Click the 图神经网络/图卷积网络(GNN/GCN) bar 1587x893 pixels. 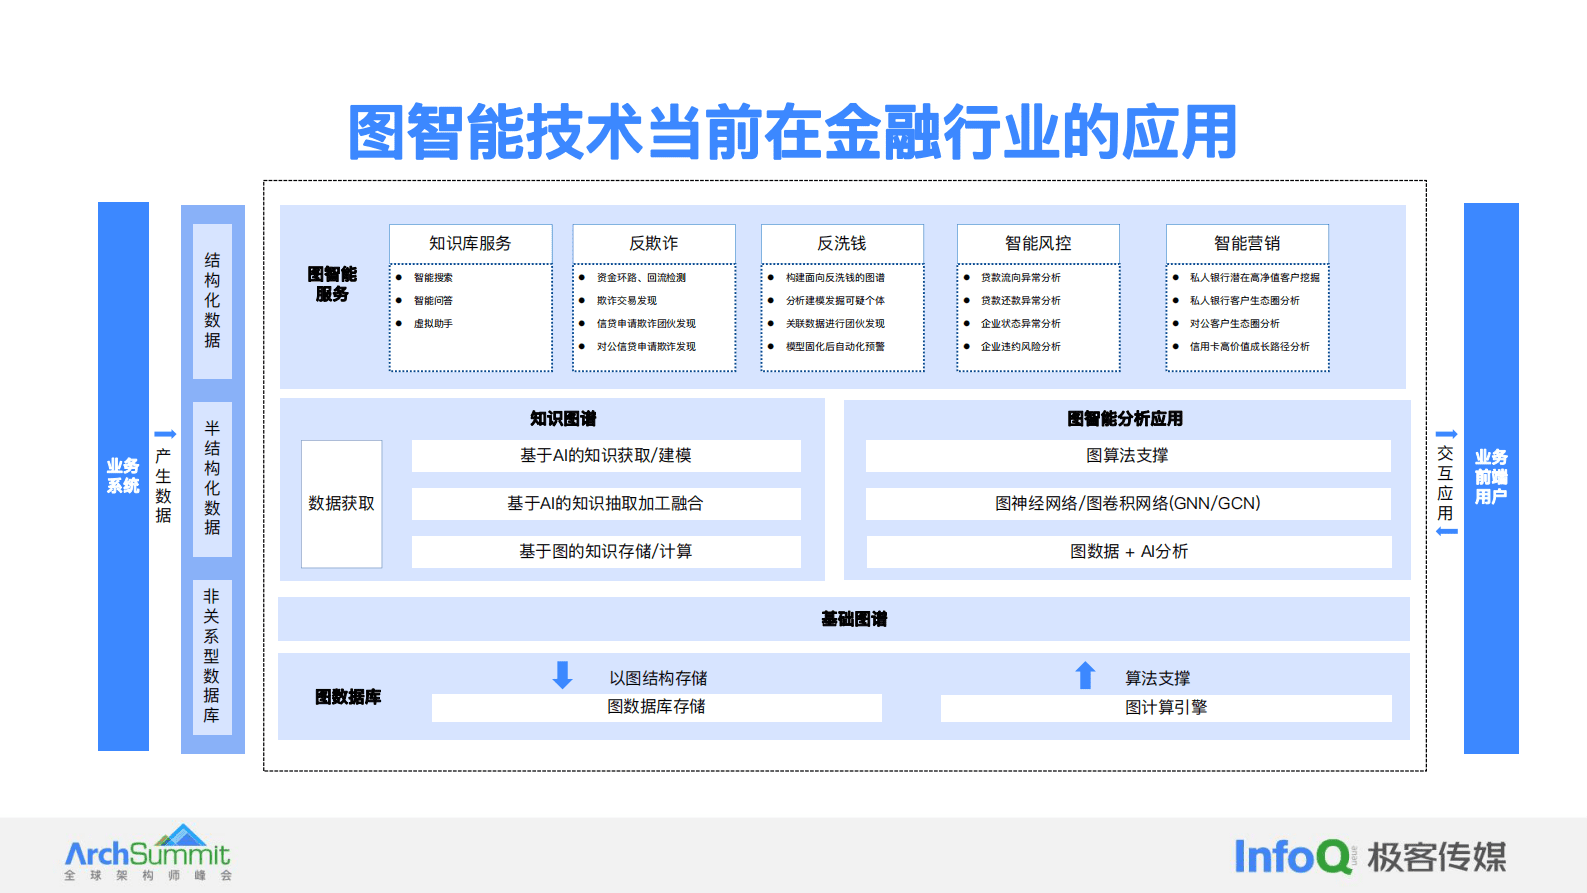coord(1128,504)
